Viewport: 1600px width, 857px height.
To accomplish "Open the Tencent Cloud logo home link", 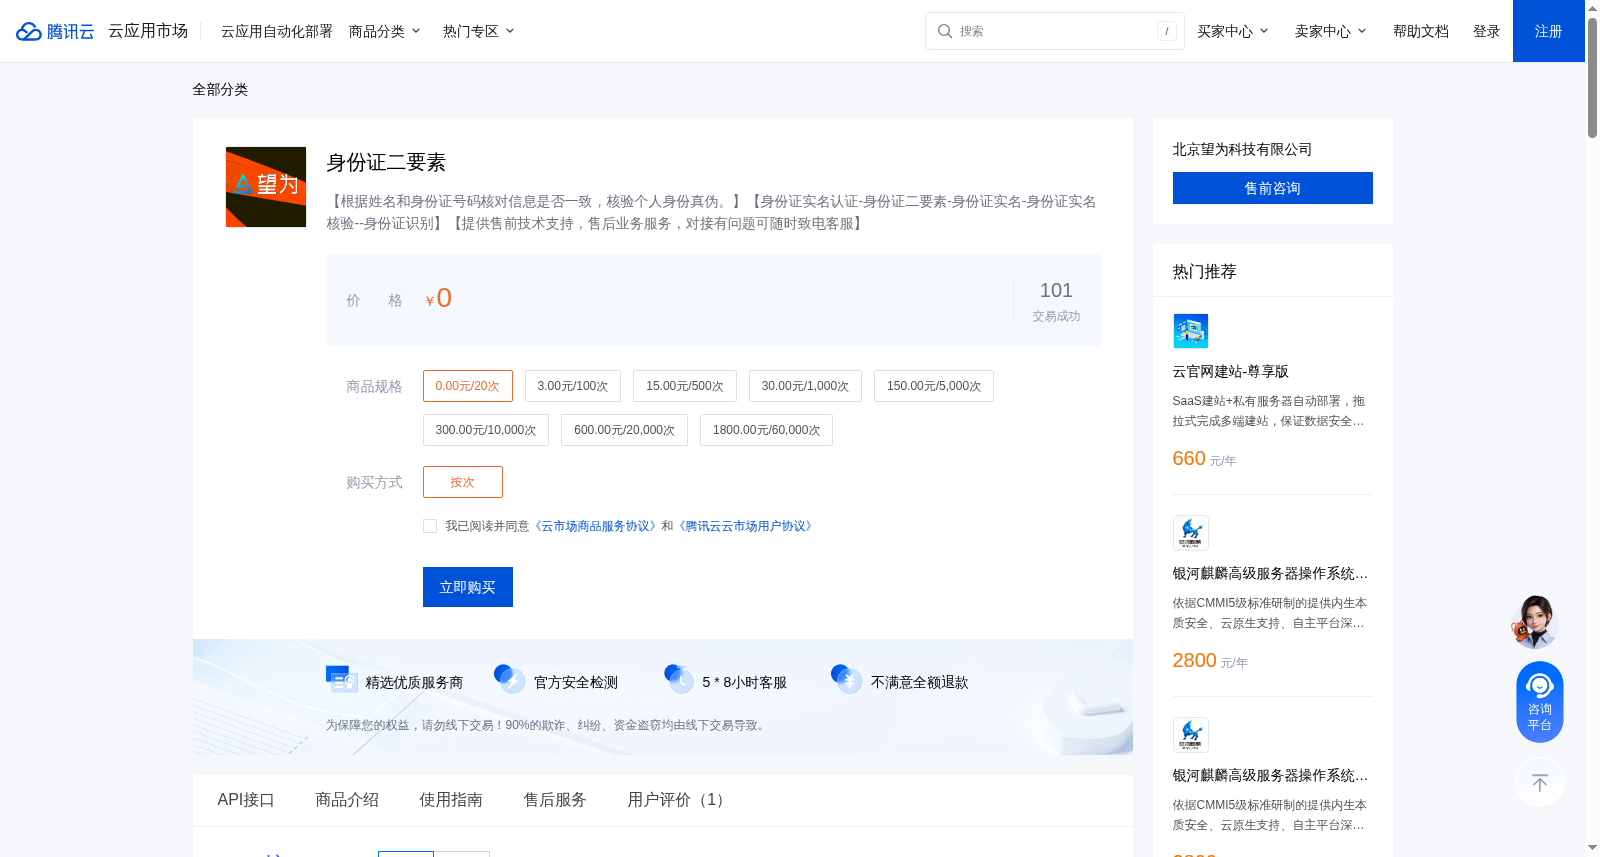I will pyautogui.click(x=55, y=31).
